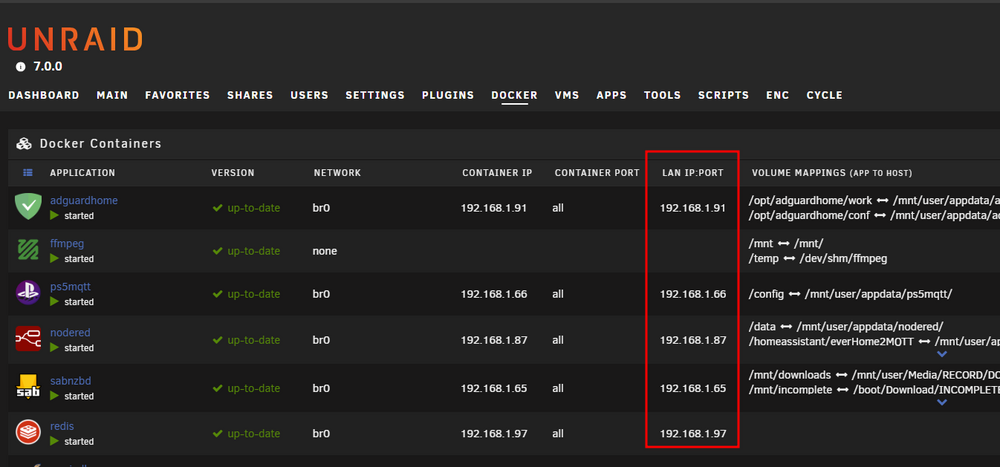Image resolution: width=1000 pixels, height=467 pixels.
Task: Expand nodered volume mappings chevron
Action: [942, 354]
